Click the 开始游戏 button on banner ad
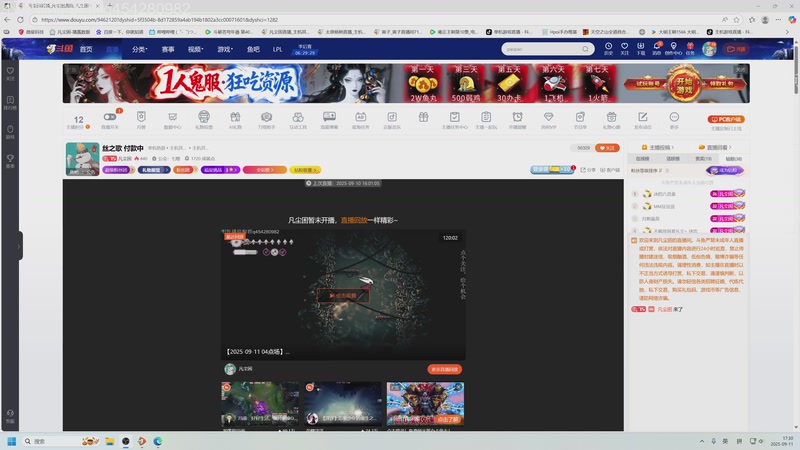800x450 pixels. click(684, 85)
